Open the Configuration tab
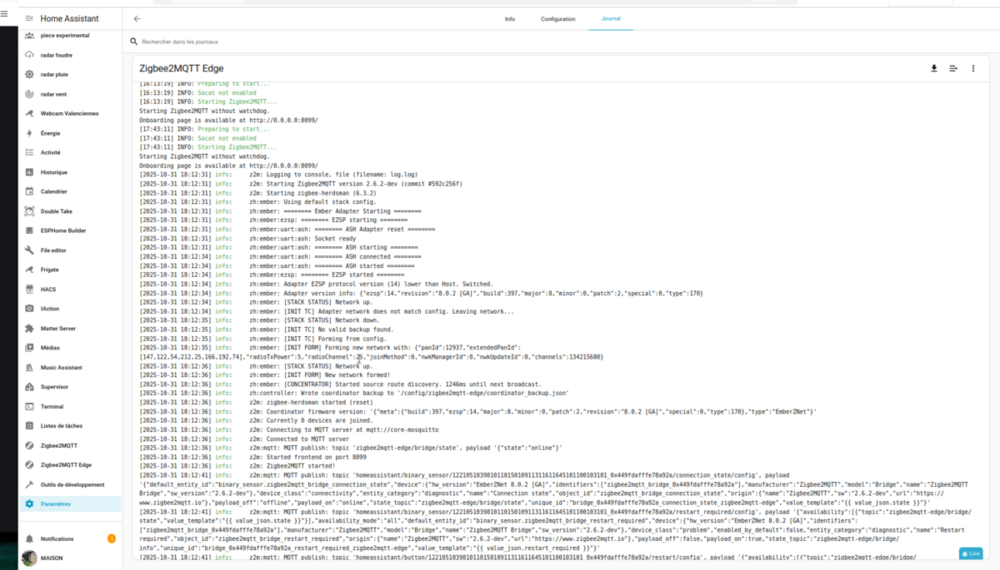1000x570 pixels. (x=558, y=19)
